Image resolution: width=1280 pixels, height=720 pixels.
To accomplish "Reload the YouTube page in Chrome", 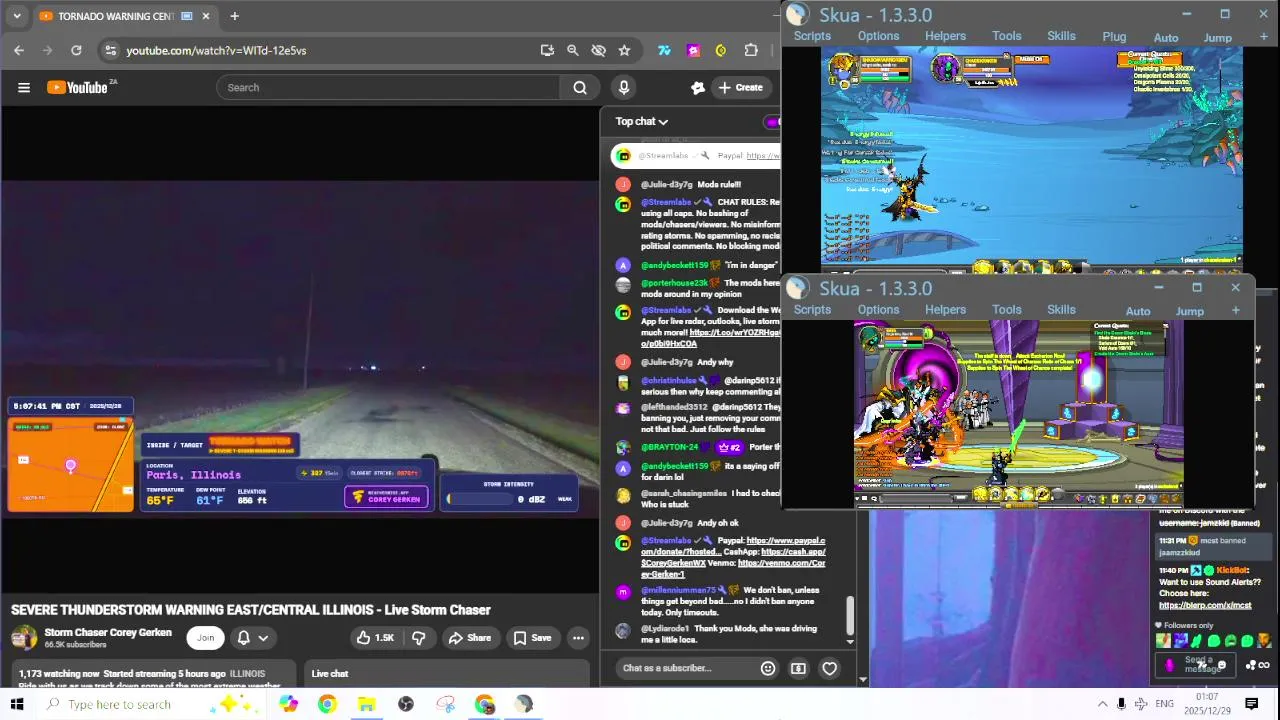I will click(x=76, y=50).
